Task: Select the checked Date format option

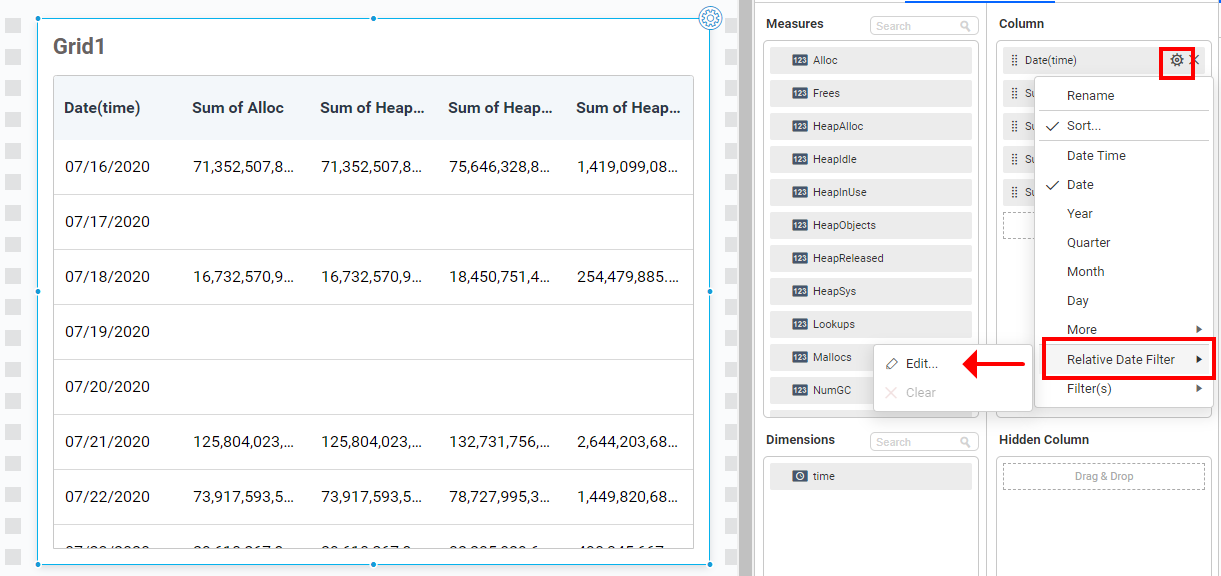Action: pos(1080,185)
